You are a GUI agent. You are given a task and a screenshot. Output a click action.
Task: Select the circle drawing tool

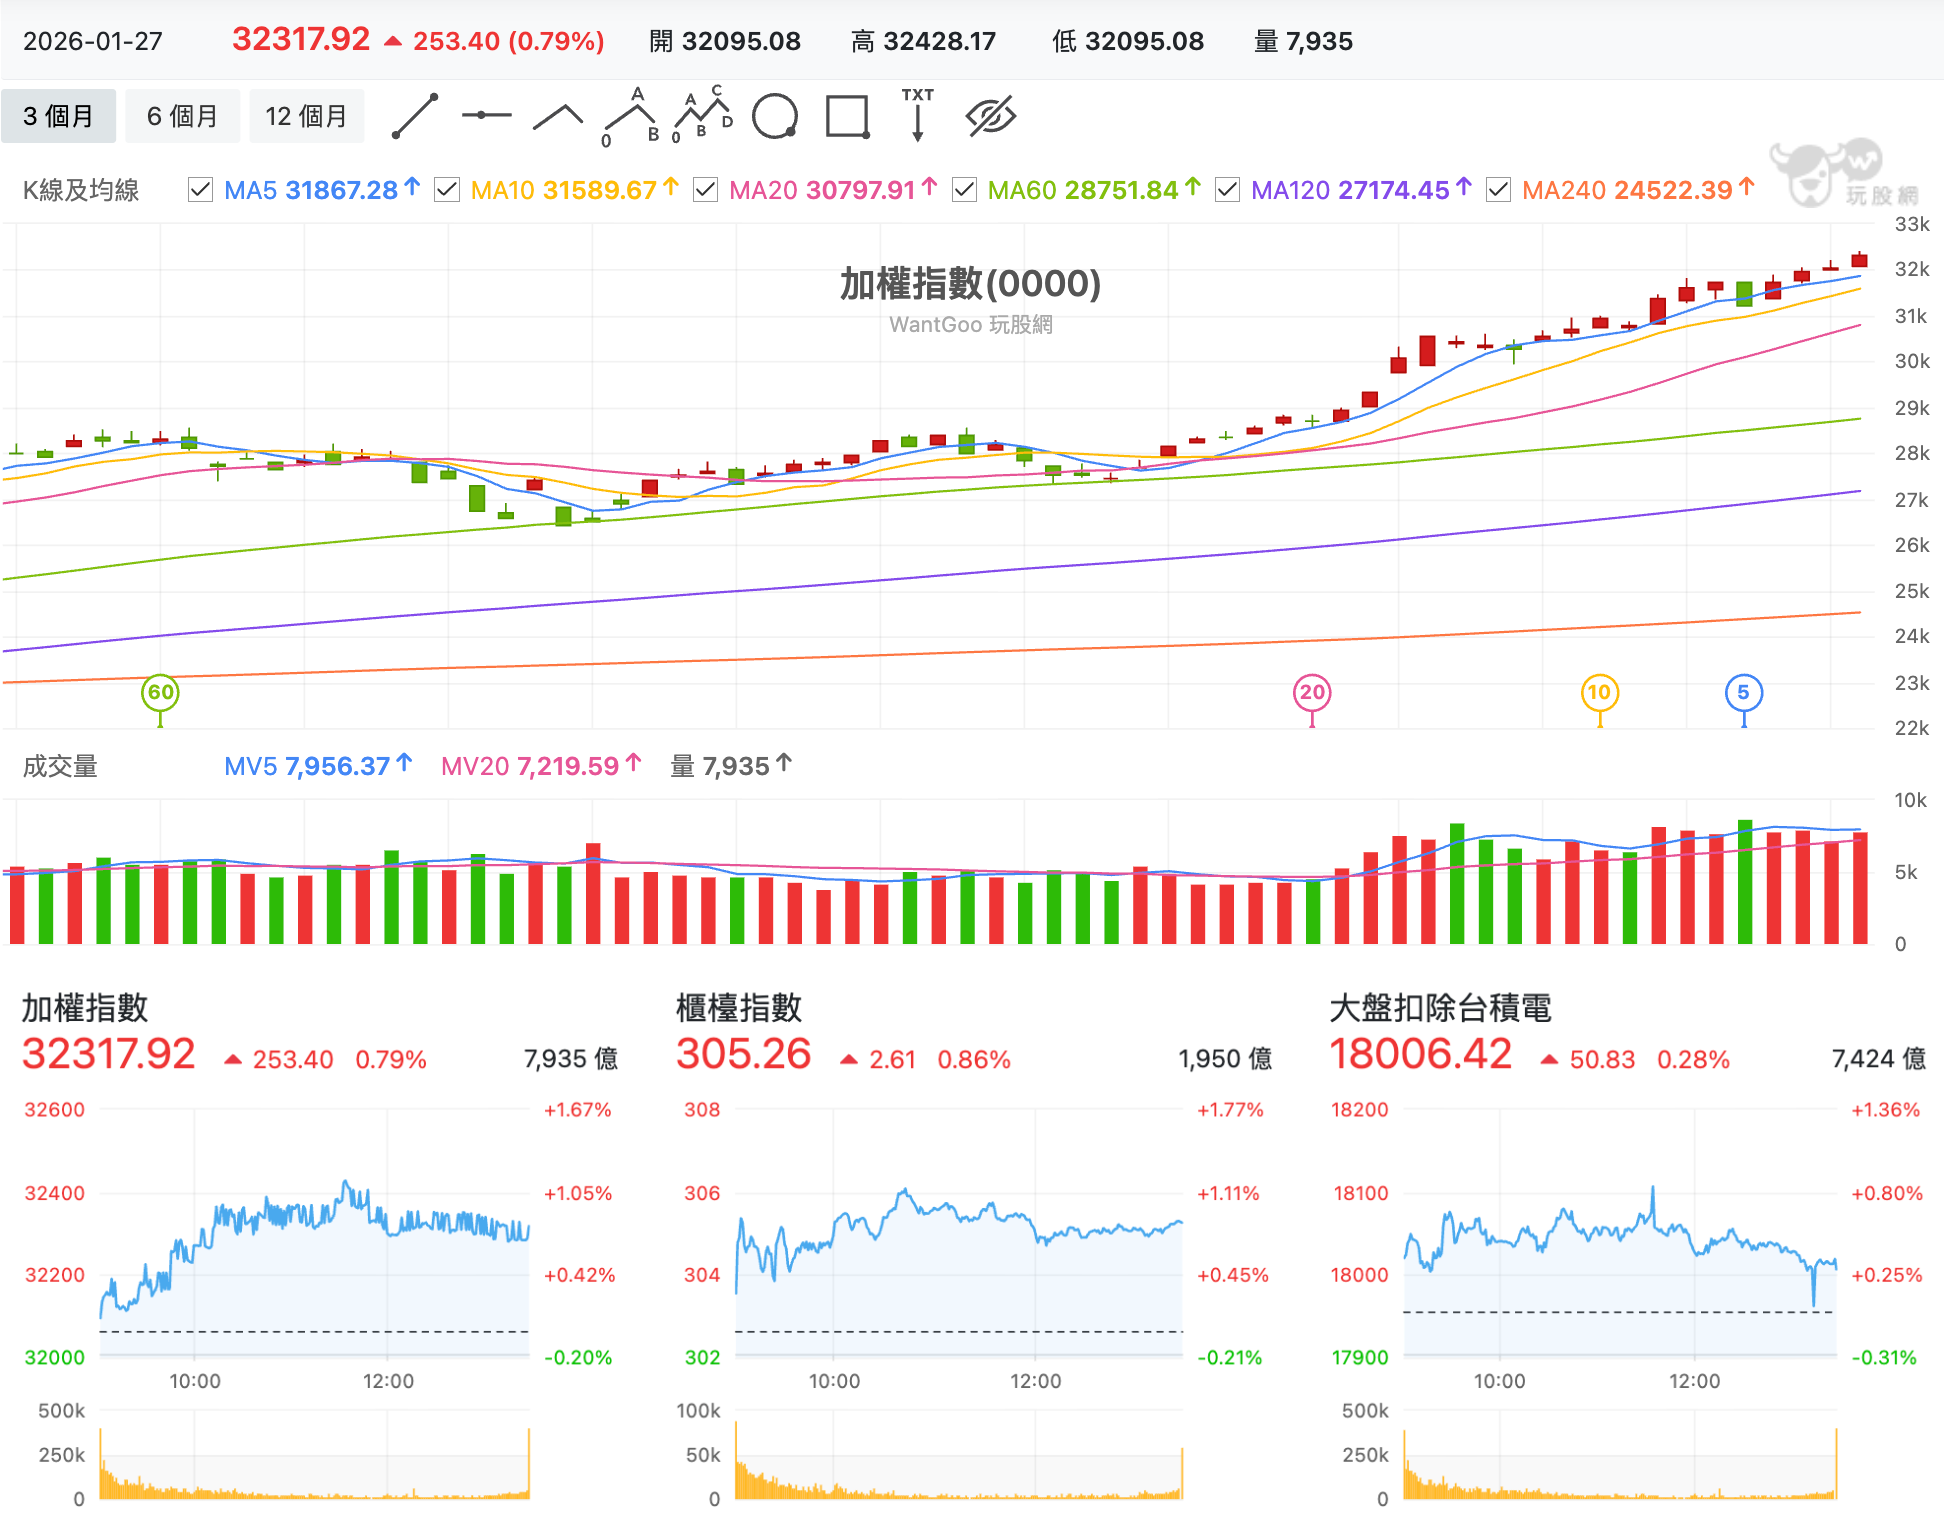tap(775, 116)
